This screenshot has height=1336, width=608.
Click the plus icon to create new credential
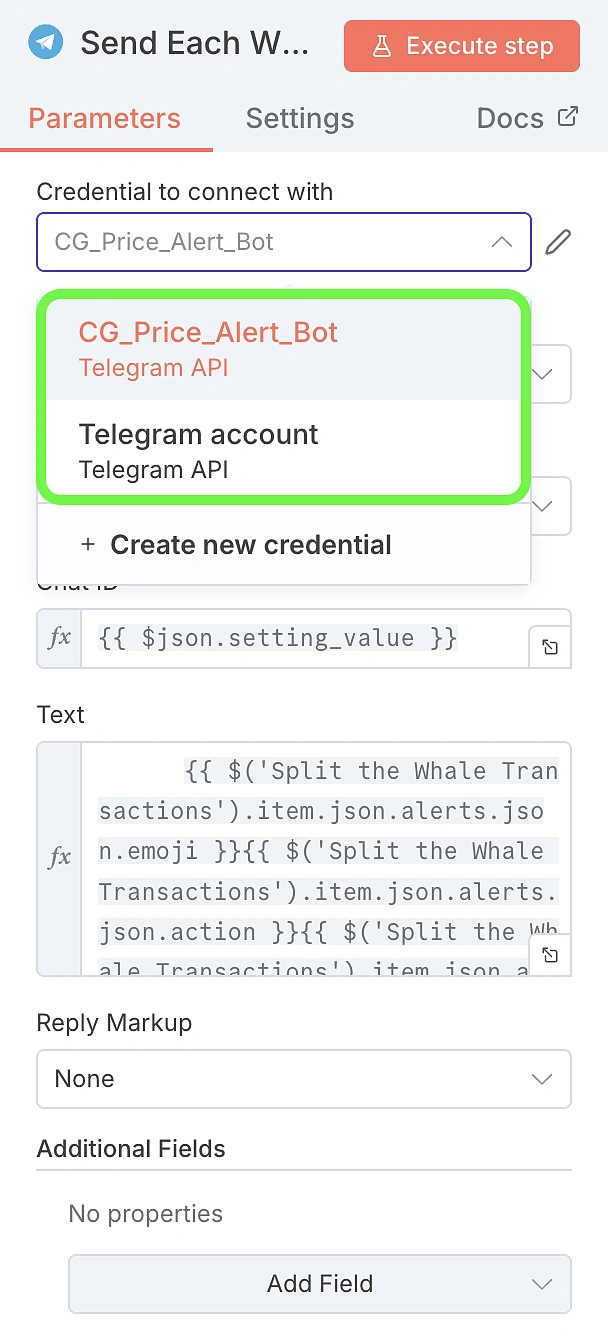click(x=88, y=545)
